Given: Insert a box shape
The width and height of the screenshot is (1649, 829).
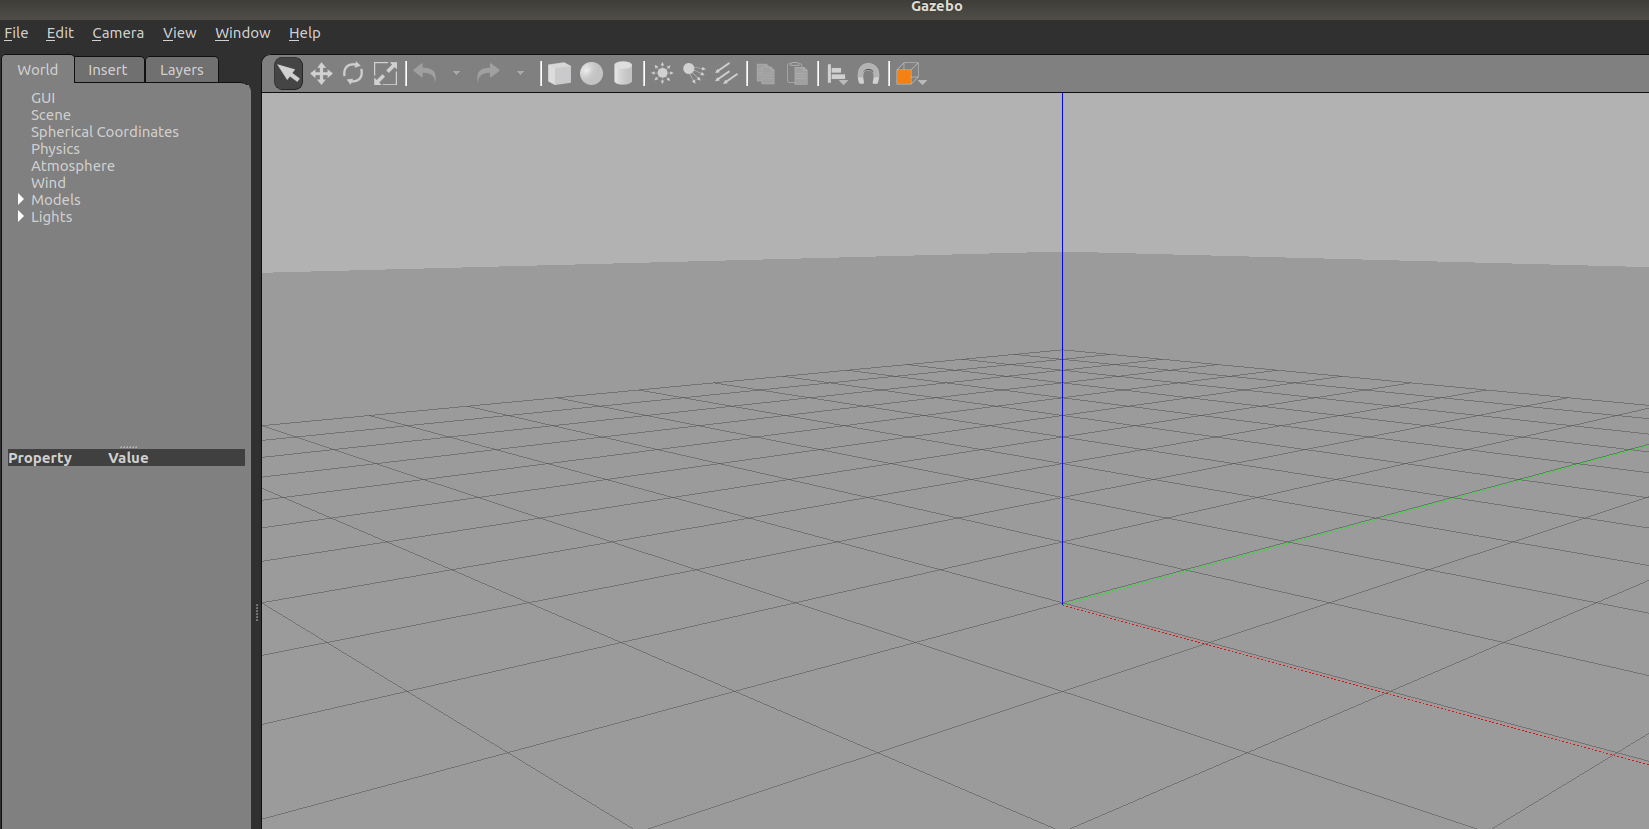Looking at the screenshot, I should coord(560,74).
